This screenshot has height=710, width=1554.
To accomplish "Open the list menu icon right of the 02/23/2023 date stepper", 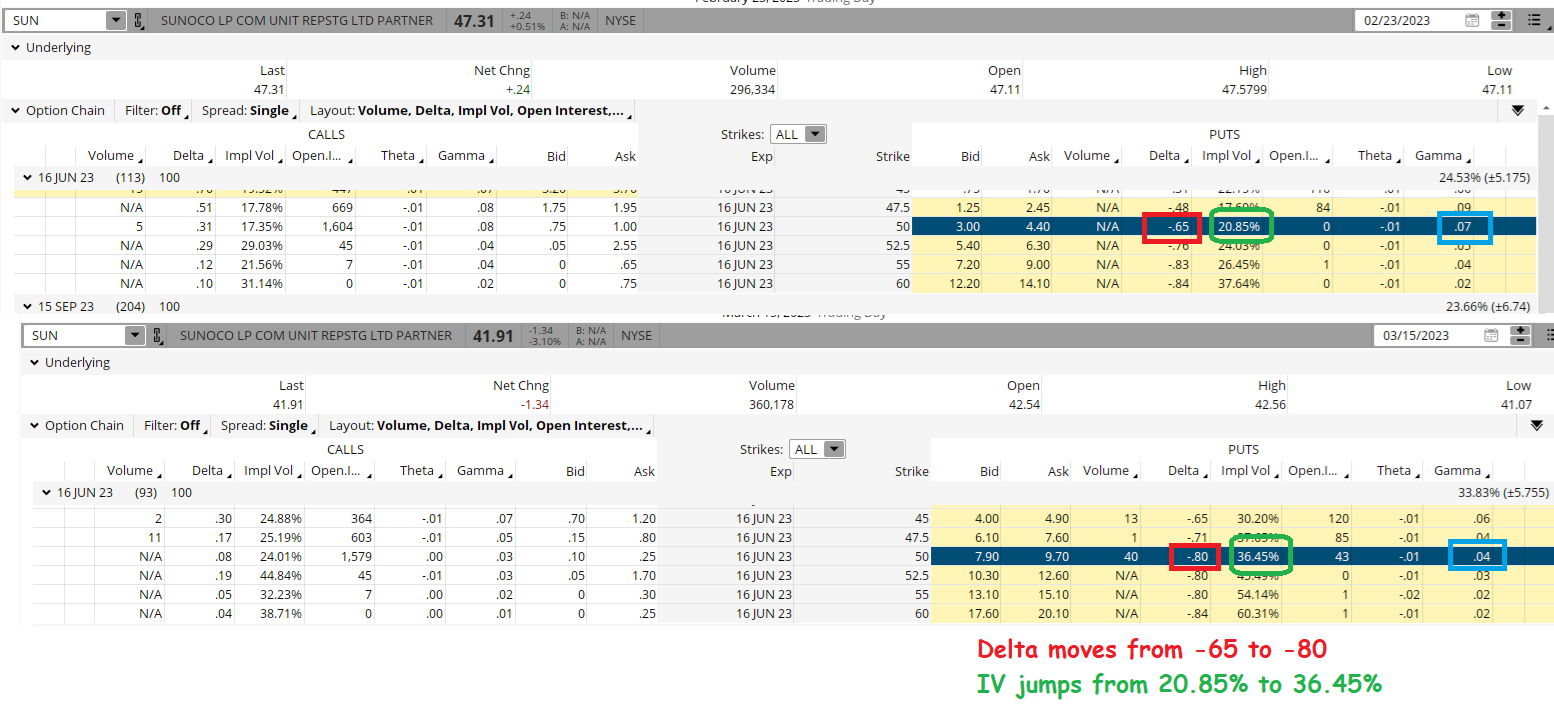I will (x=1535, y=20).
